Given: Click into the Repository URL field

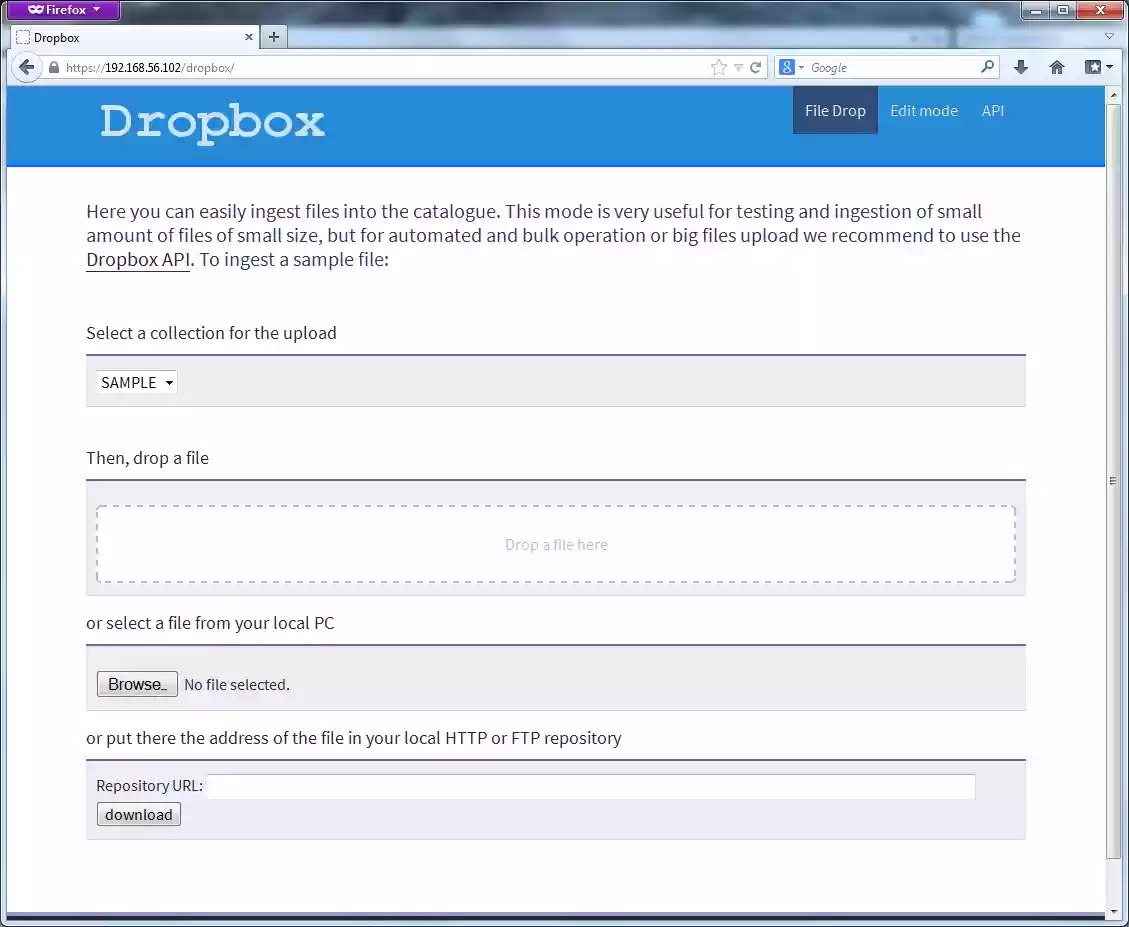Looking at the screenshot, I should point(590,787).
